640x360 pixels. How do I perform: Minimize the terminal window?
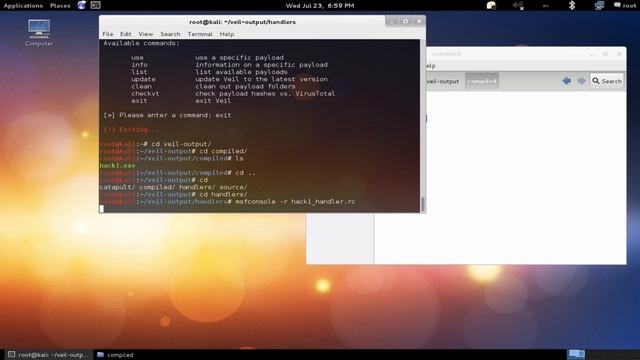tap(391, 21)
